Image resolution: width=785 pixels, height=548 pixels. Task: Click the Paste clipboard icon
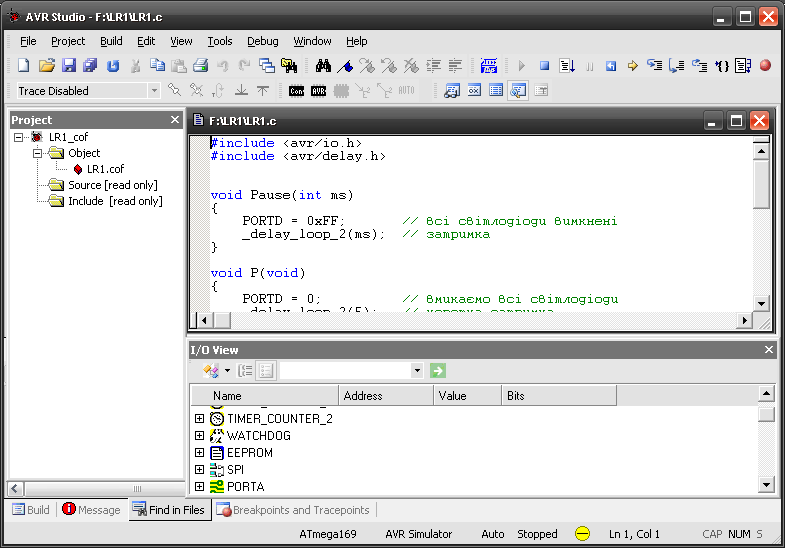(179, 66)
